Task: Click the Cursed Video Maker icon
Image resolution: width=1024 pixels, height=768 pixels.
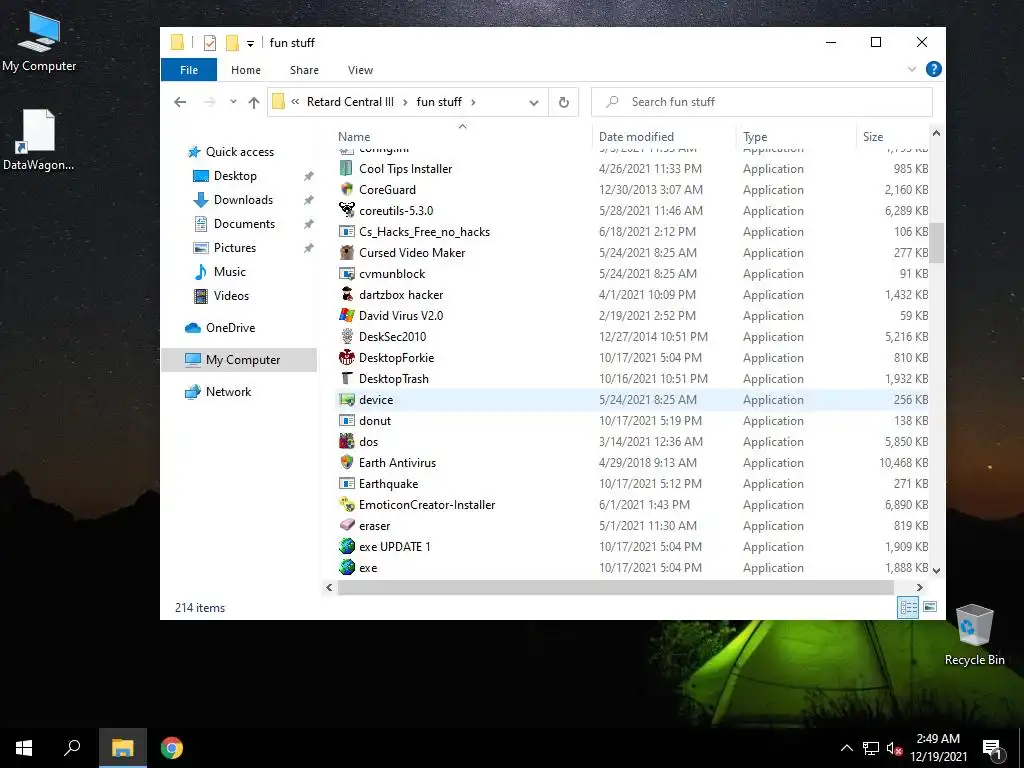Action: pos(346,253)
